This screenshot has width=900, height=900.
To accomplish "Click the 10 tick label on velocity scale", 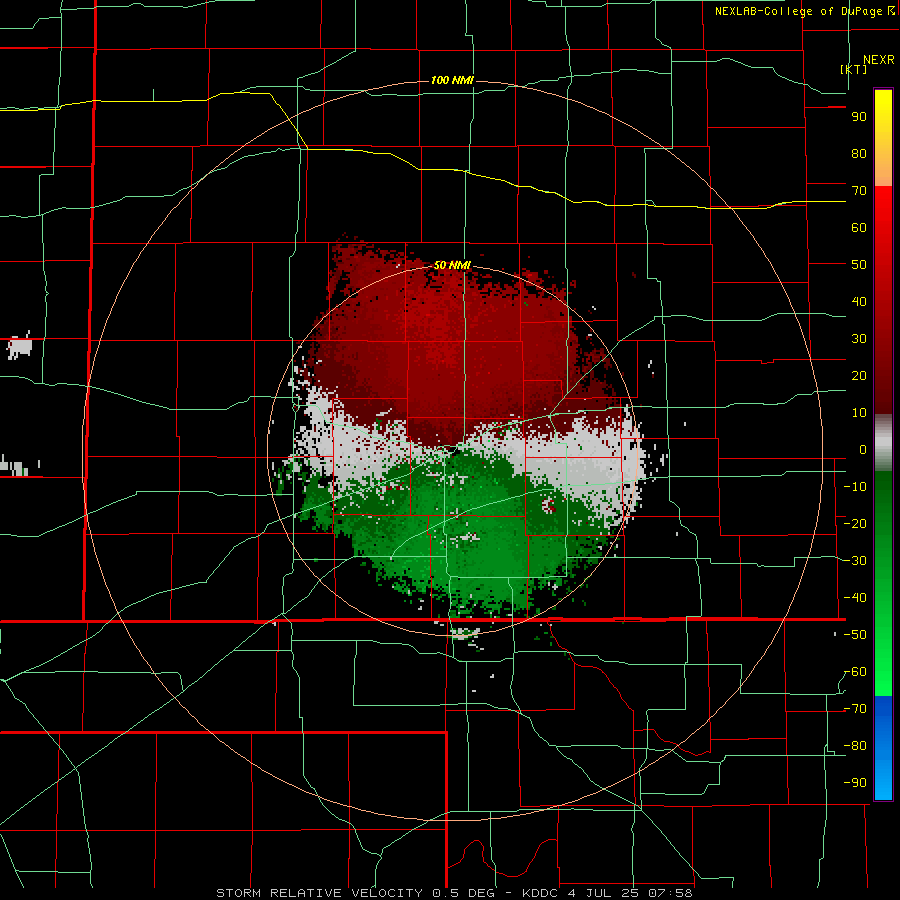I will click(859, 413).
